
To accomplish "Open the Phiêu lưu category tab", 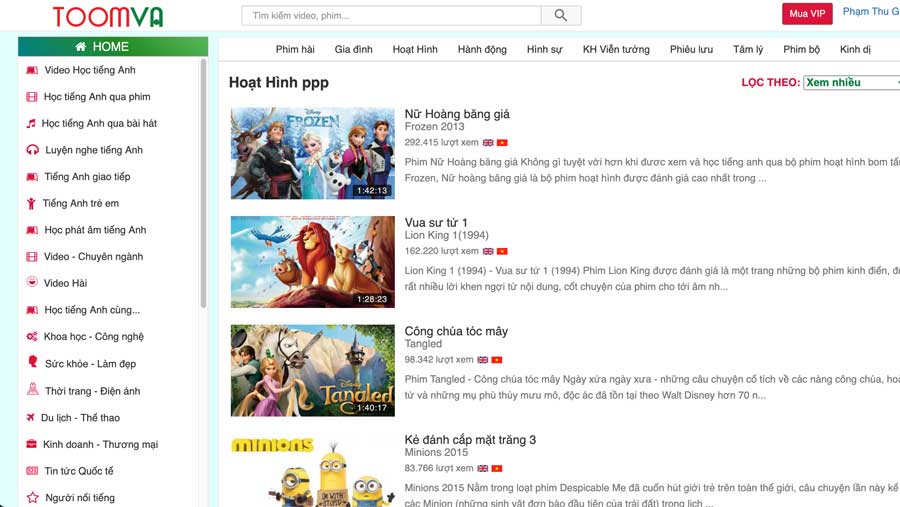I will (692, 49).
